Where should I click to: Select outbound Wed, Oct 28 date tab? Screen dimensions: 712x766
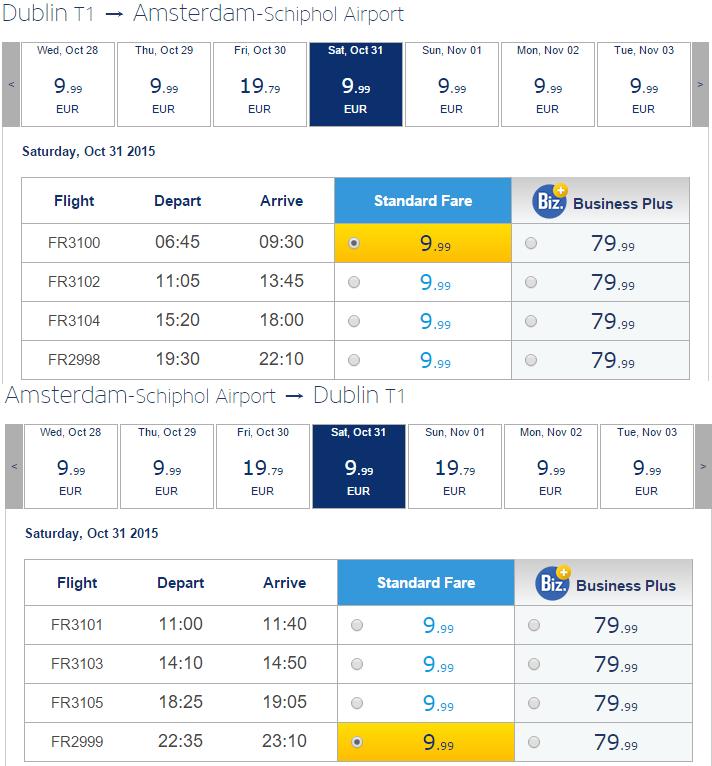coord(68,84)
